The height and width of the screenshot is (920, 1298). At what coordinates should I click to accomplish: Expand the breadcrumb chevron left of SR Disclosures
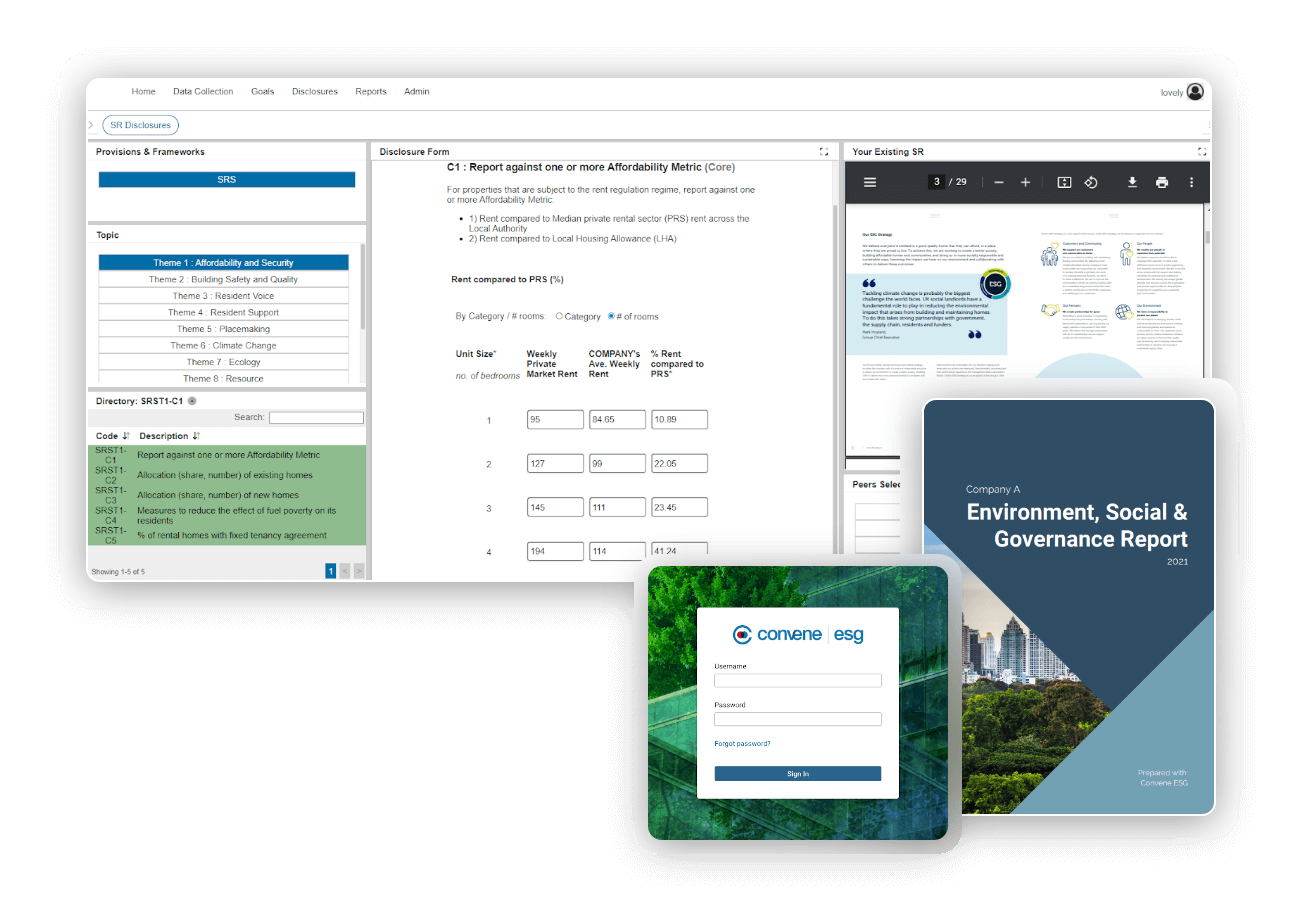pyautogui.click(x=91, y=125)
